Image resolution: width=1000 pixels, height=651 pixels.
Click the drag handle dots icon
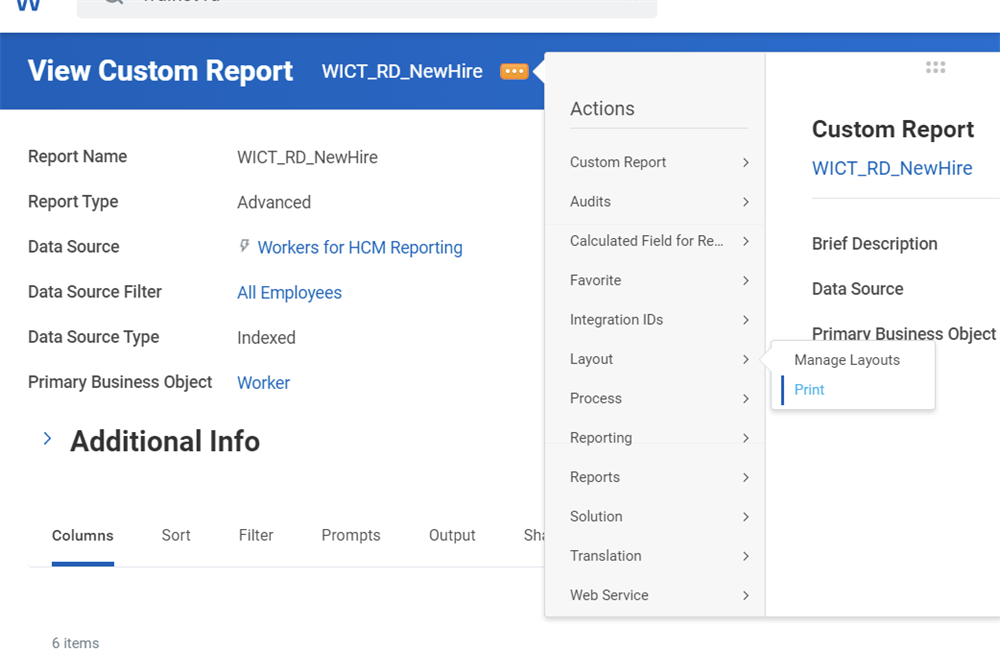click(x=936, y=68)
